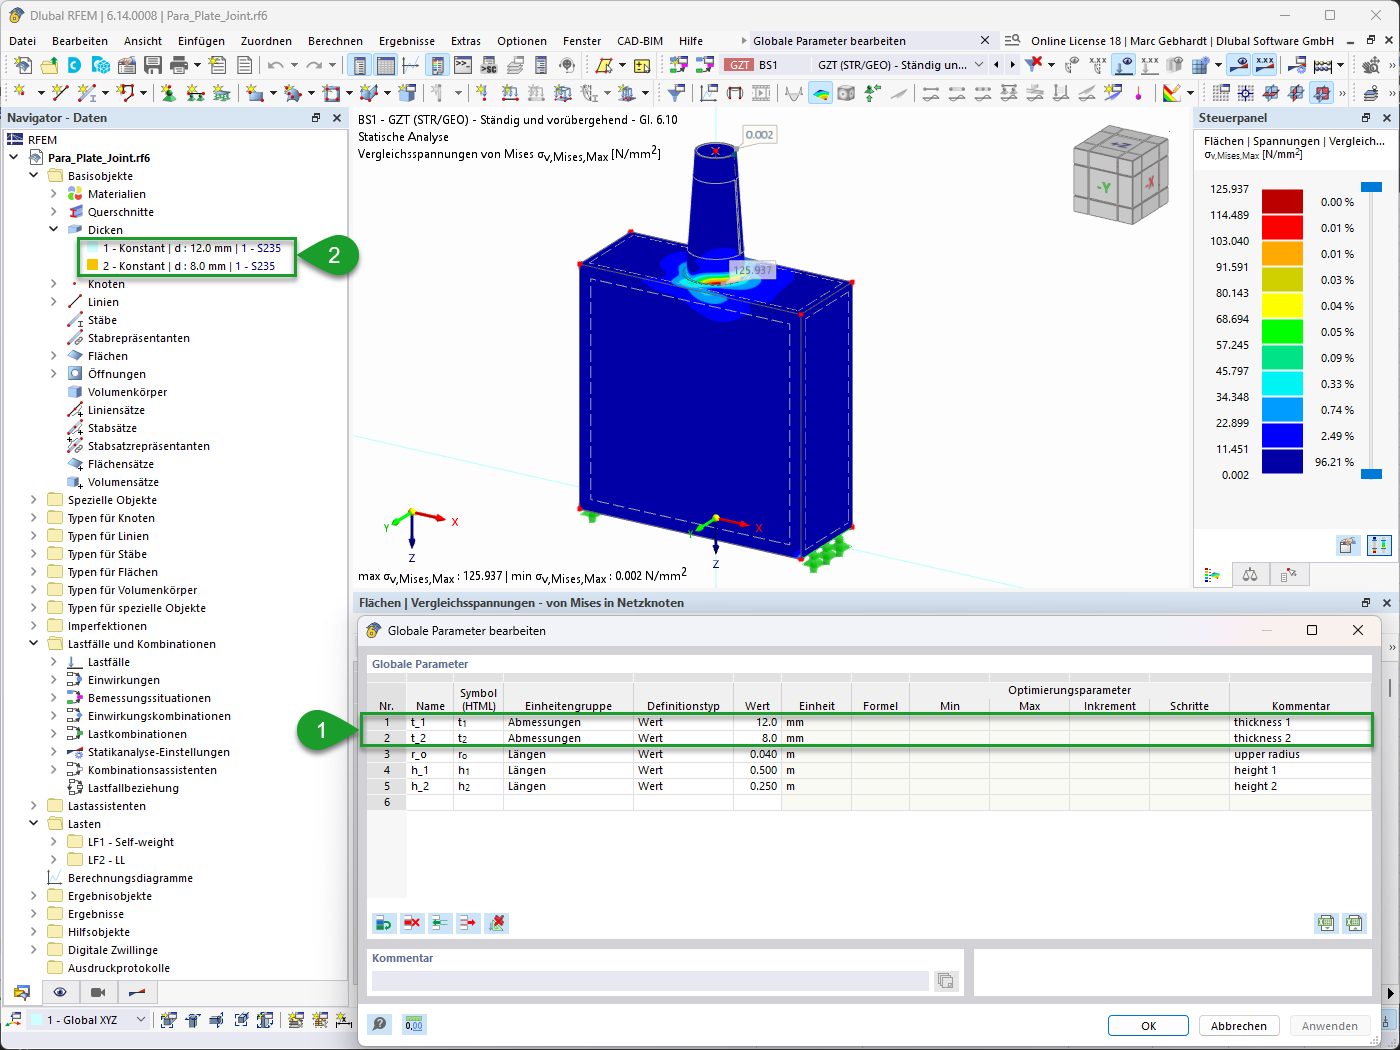Open the Ergebnisse menu
The image size is (1400, 1050).
click(407, 41)
